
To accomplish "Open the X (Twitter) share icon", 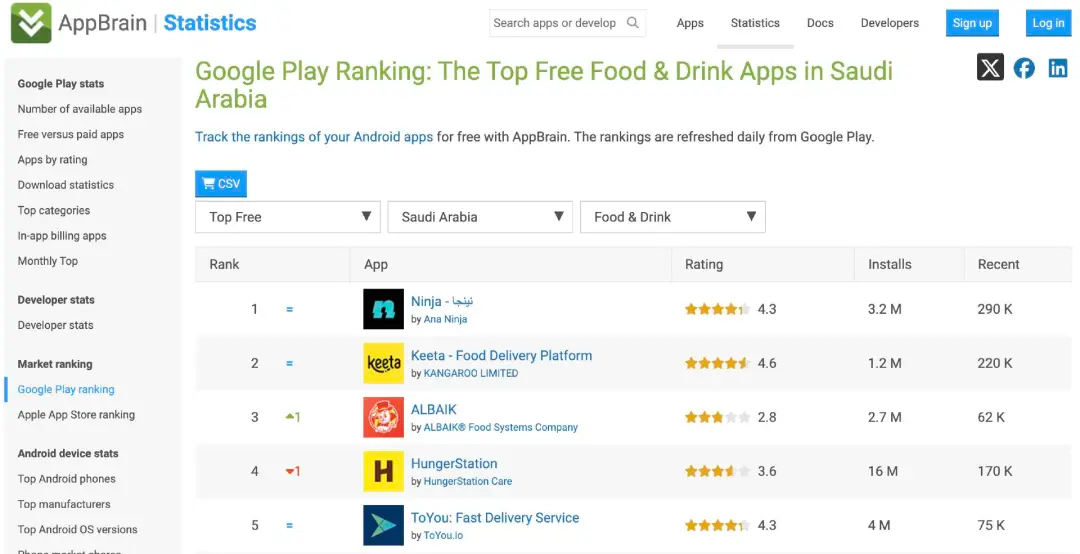I will point(990,68).
